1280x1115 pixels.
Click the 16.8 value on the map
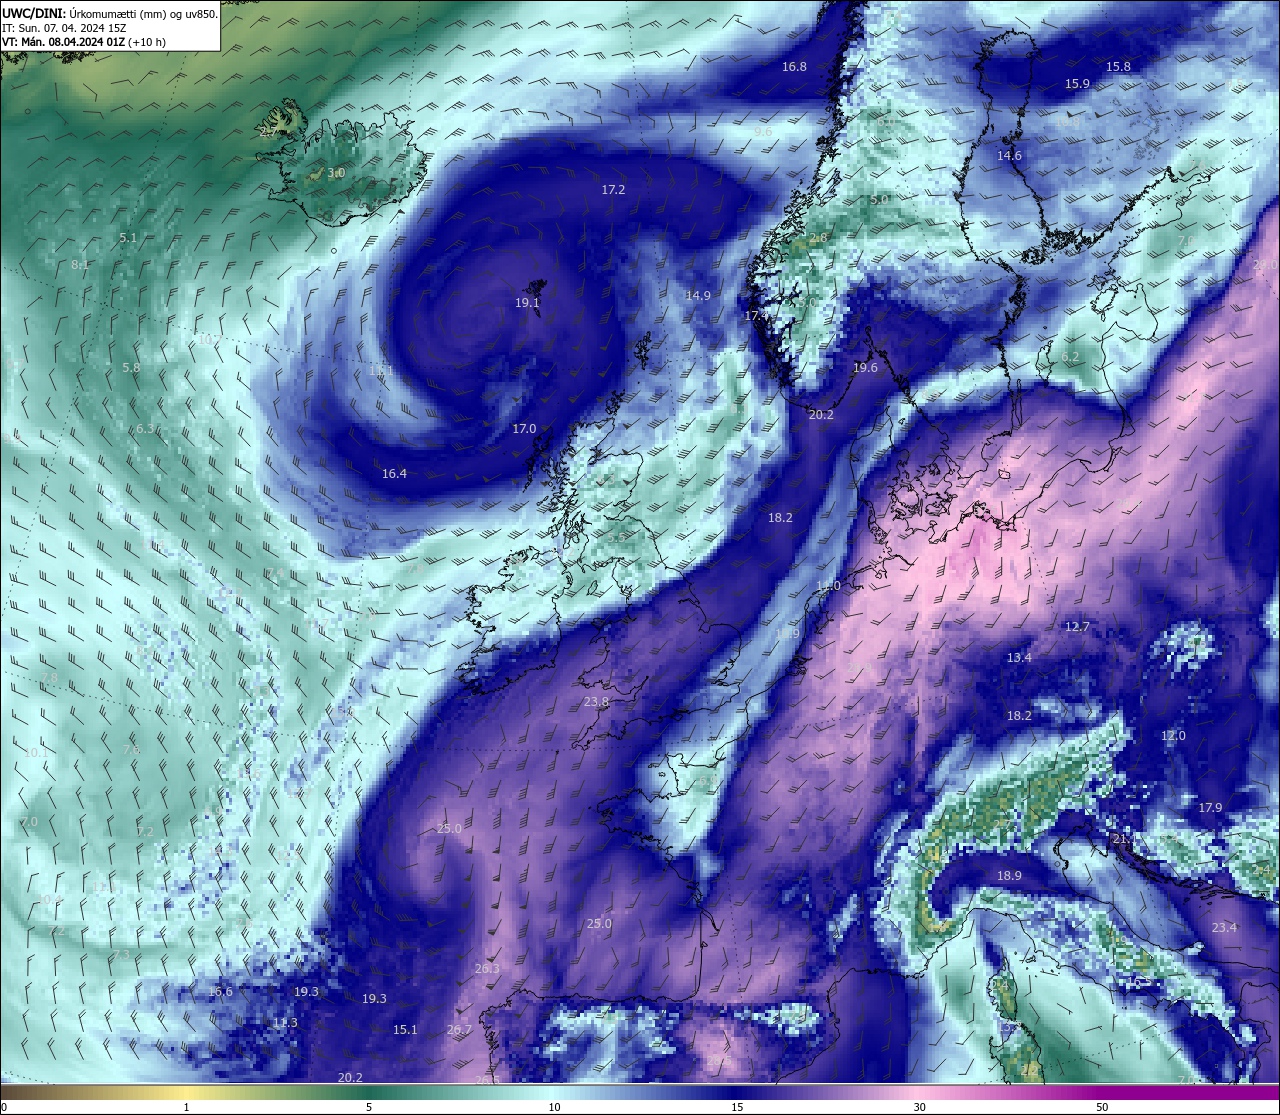[x=794, y=66]
